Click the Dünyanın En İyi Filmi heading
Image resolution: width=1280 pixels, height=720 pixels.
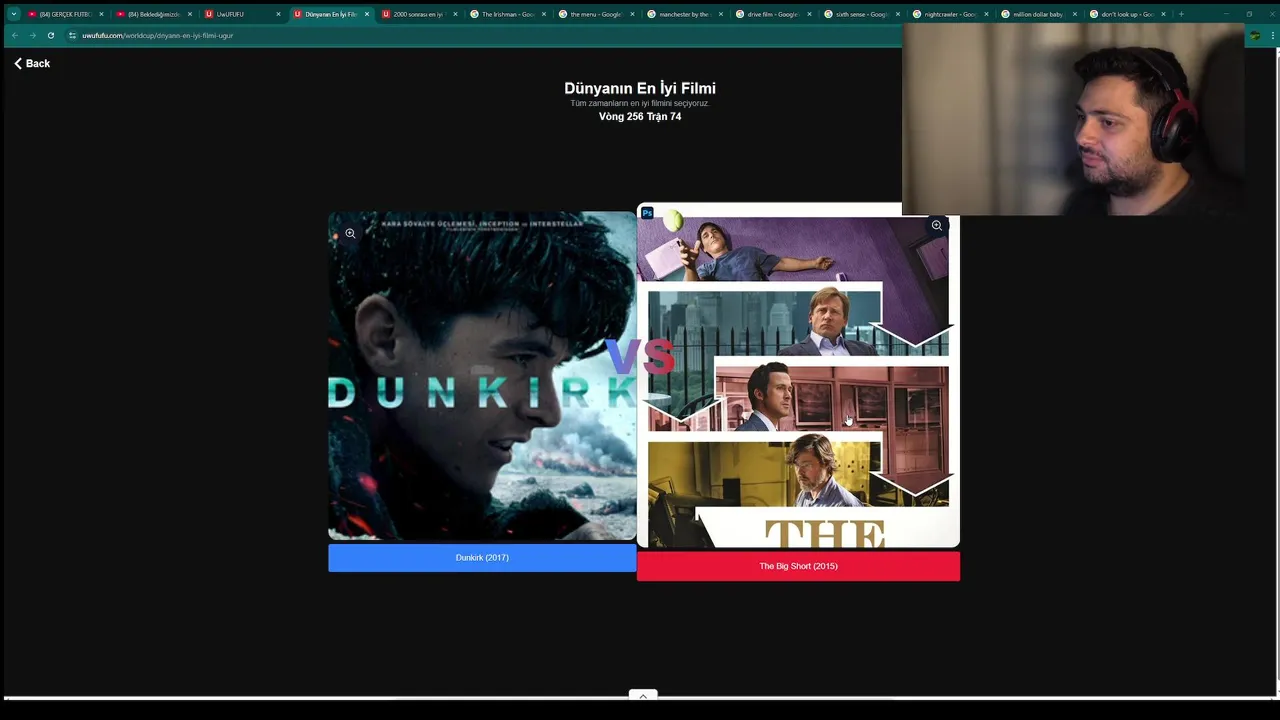640,88
